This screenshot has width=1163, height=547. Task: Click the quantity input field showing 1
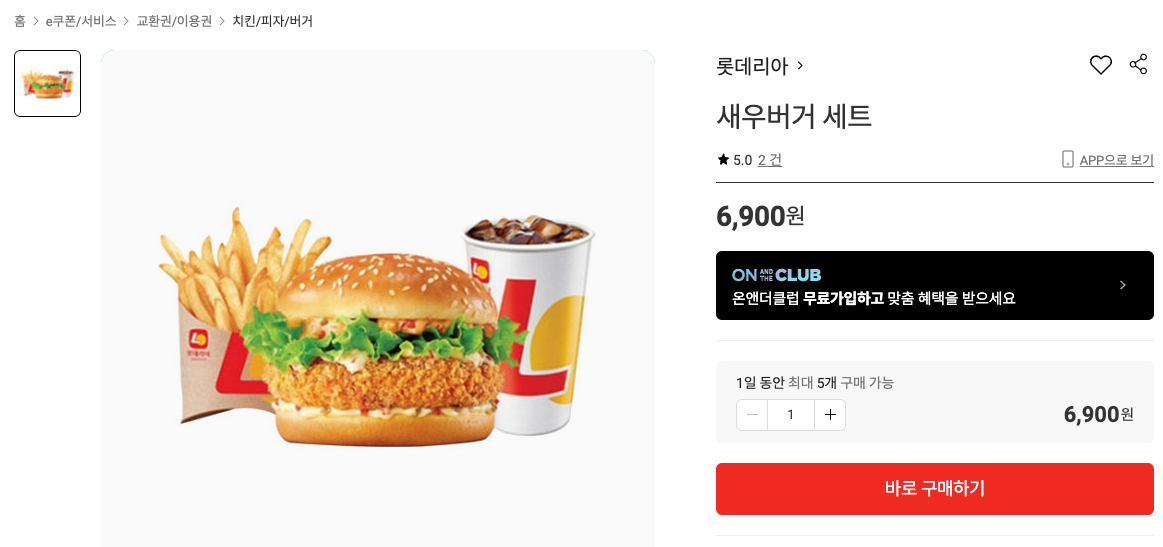(791, 415)
